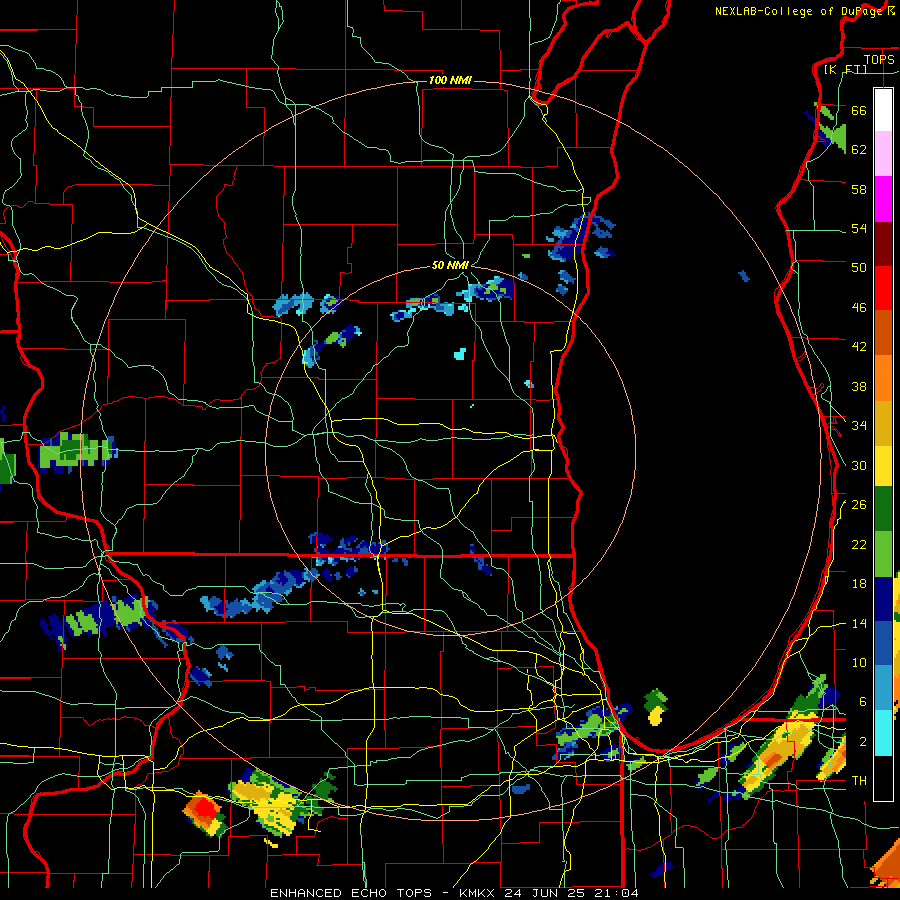Click the '6' legend value
900x900 pixels.
[862, 702]
